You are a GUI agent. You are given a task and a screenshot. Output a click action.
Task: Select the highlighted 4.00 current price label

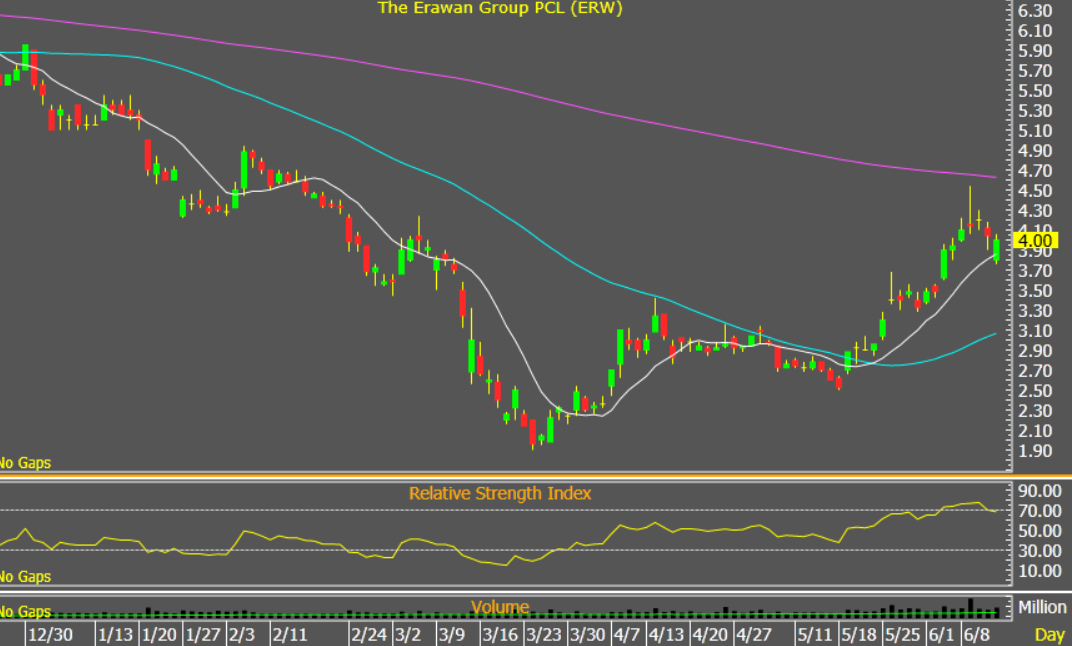(x=1035, y=241)
